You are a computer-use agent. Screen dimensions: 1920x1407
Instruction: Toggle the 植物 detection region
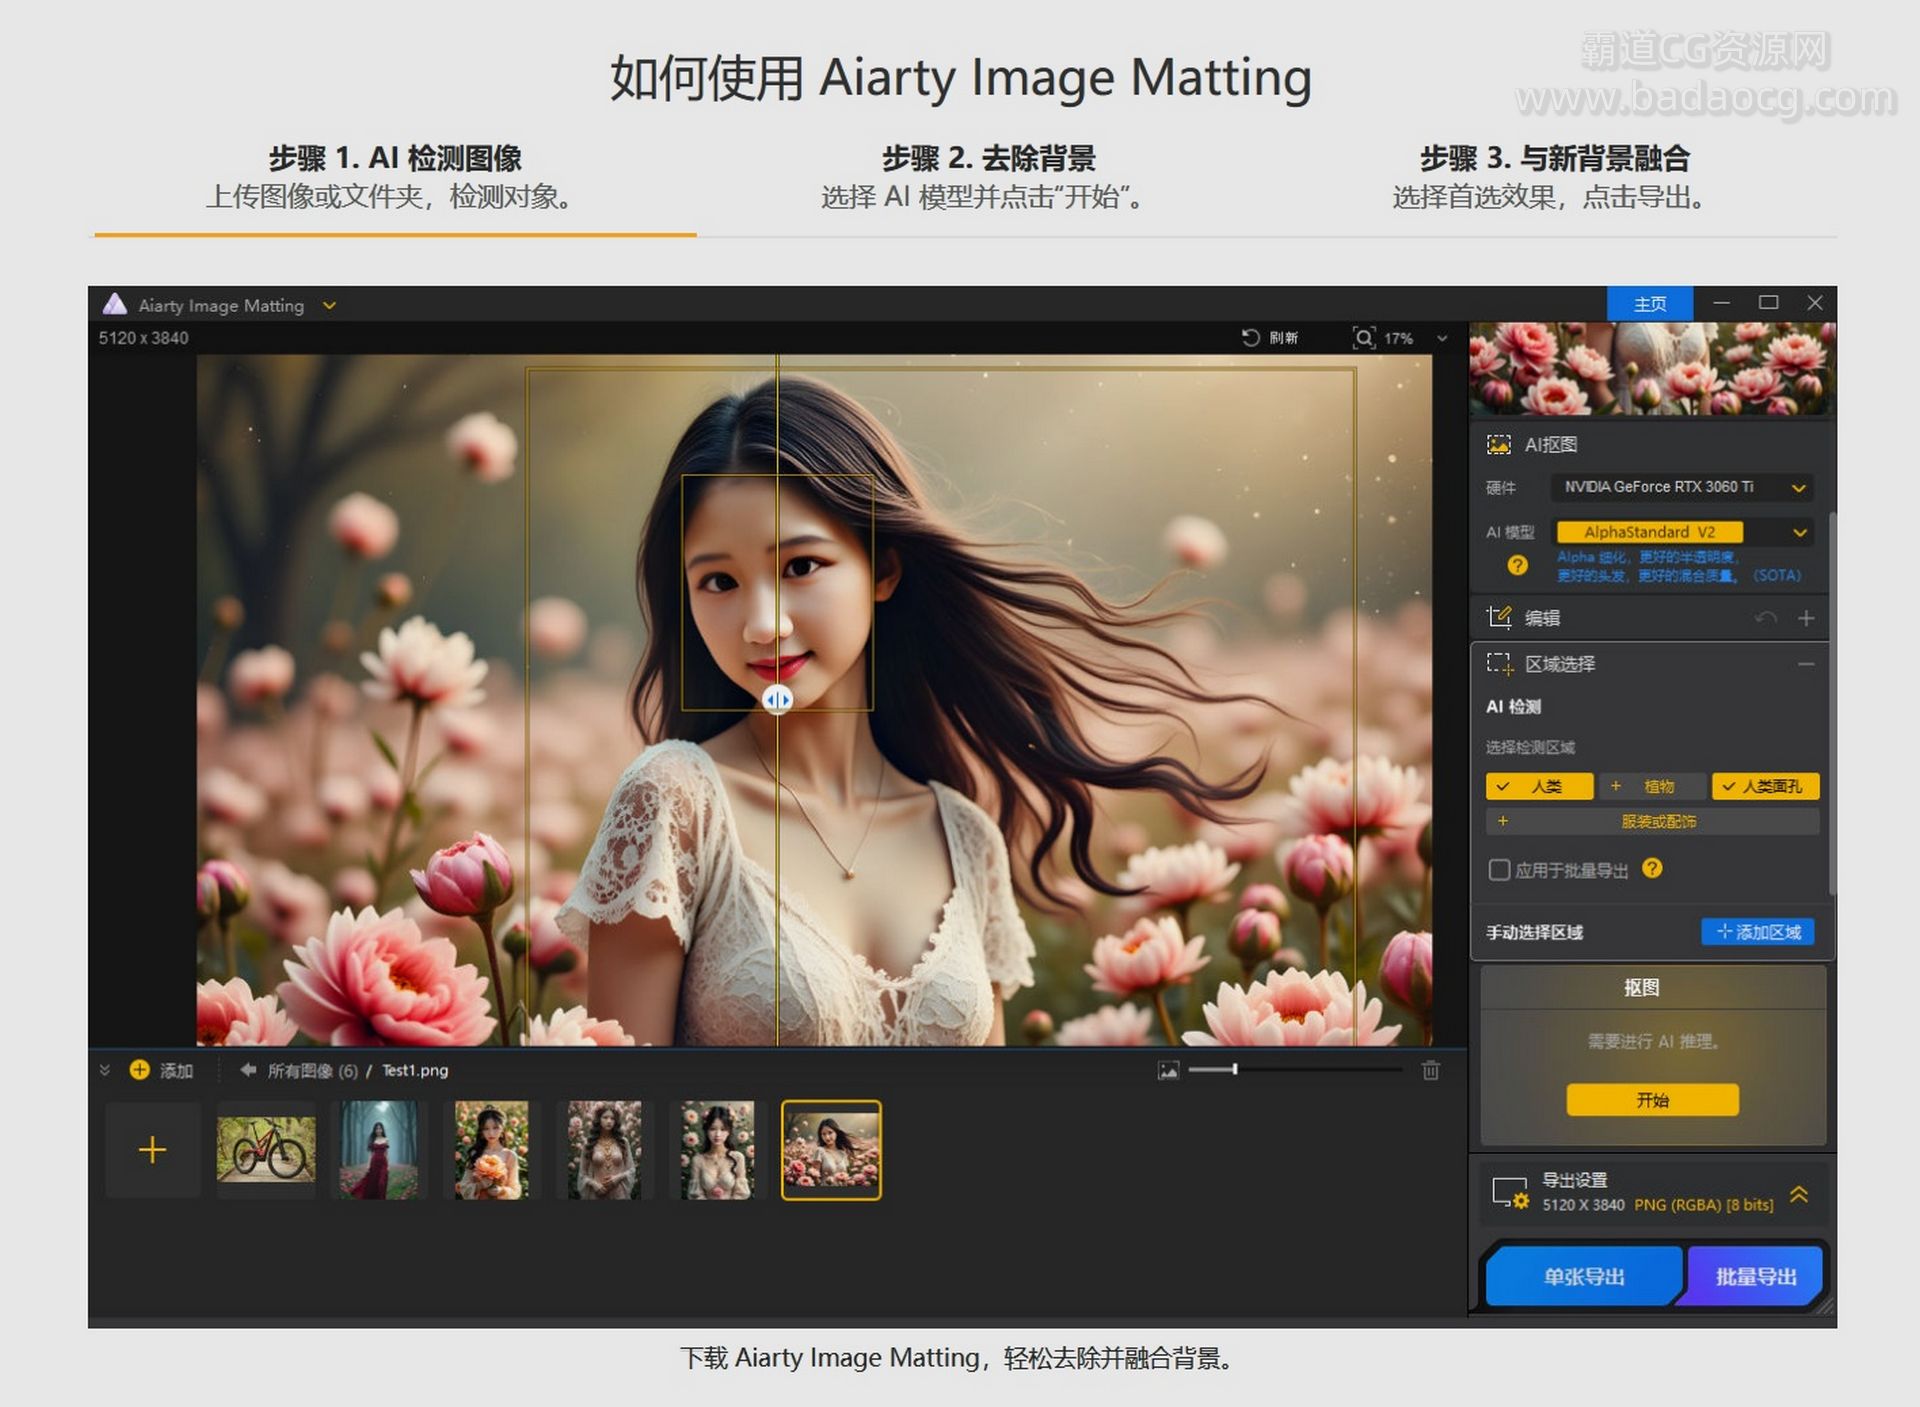1653,786
